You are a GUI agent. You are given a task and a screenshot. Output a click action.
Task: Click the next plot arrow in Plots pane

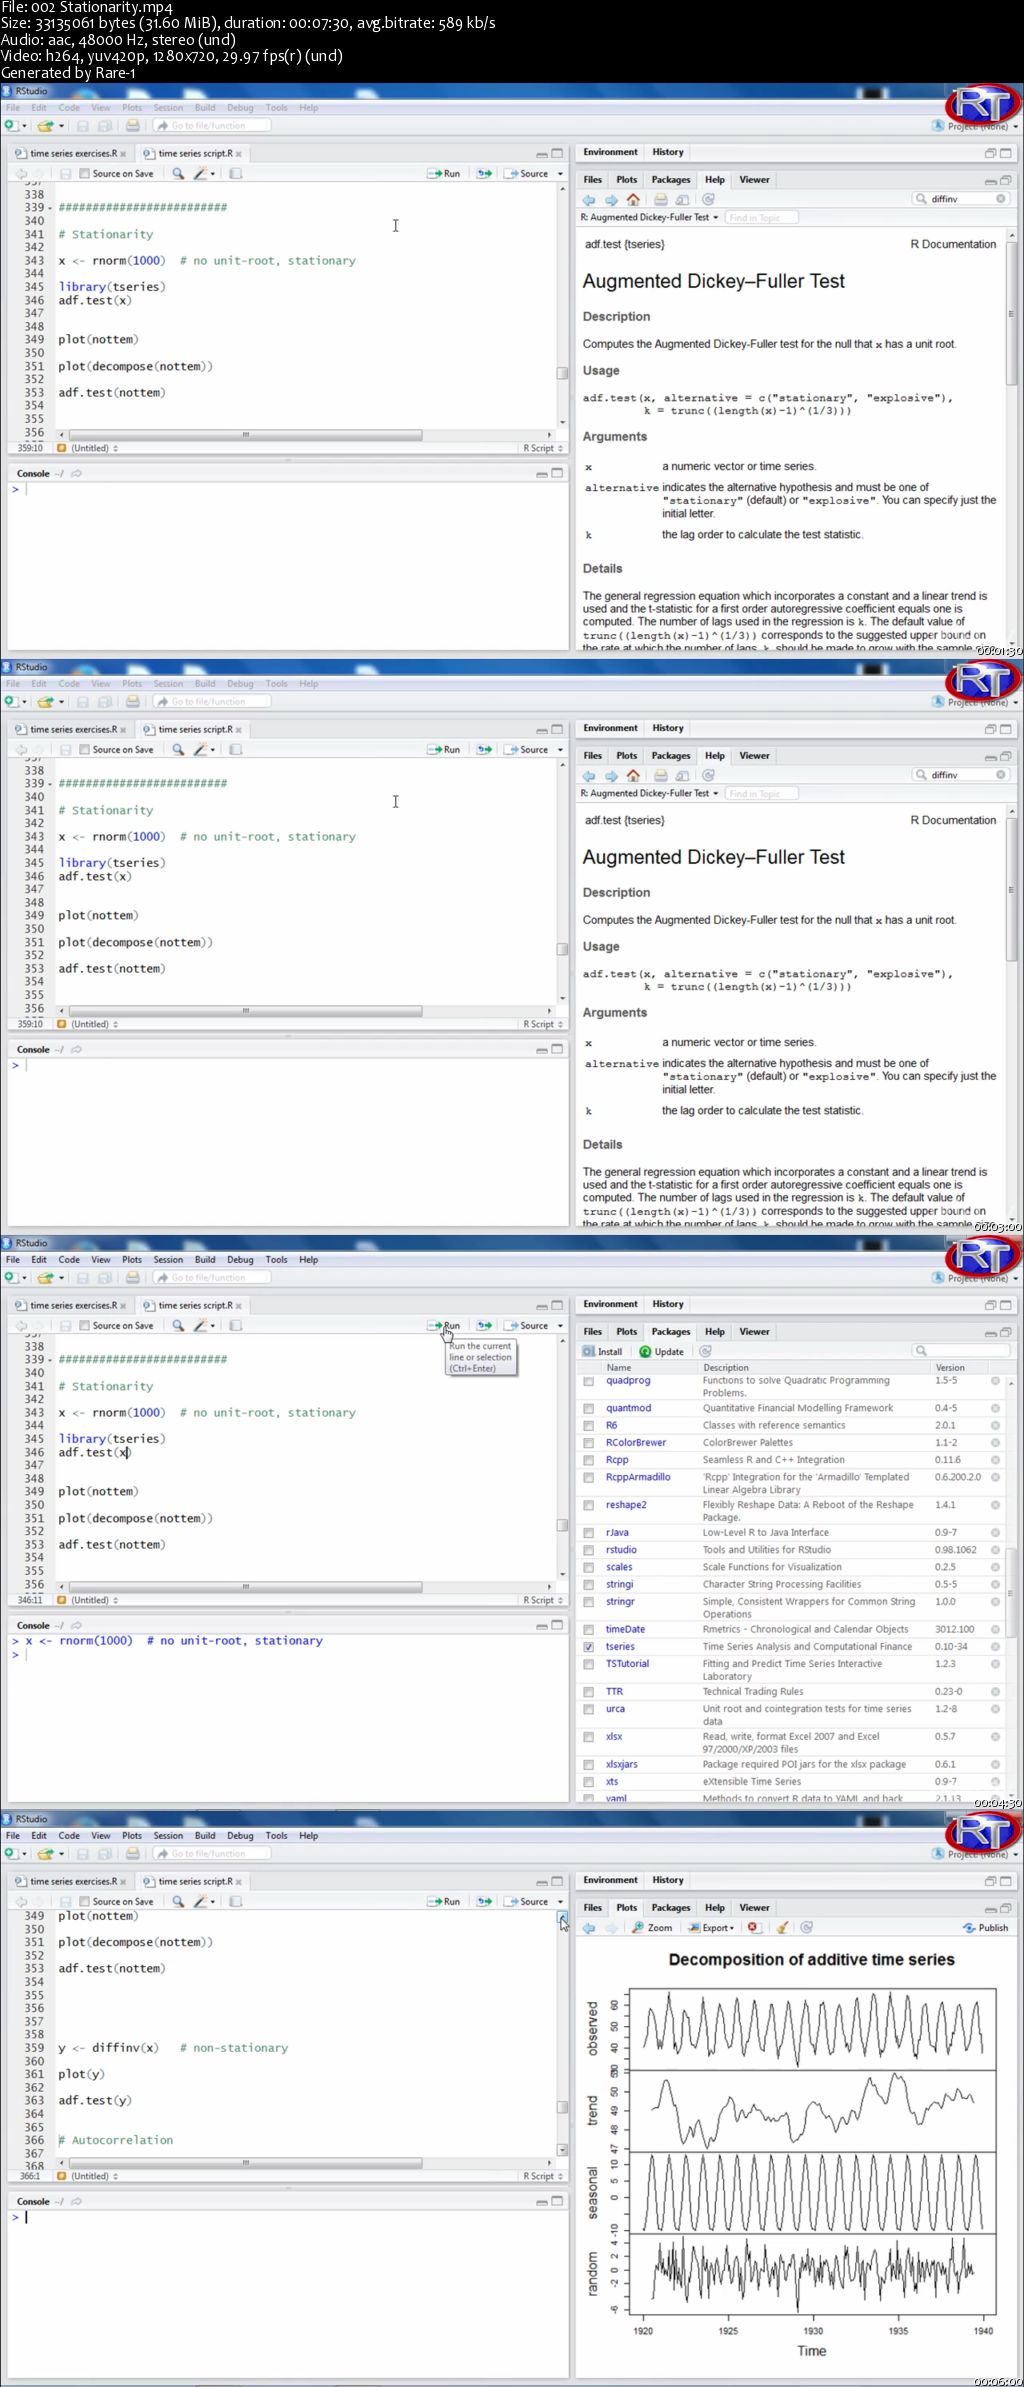(611, 1927)
